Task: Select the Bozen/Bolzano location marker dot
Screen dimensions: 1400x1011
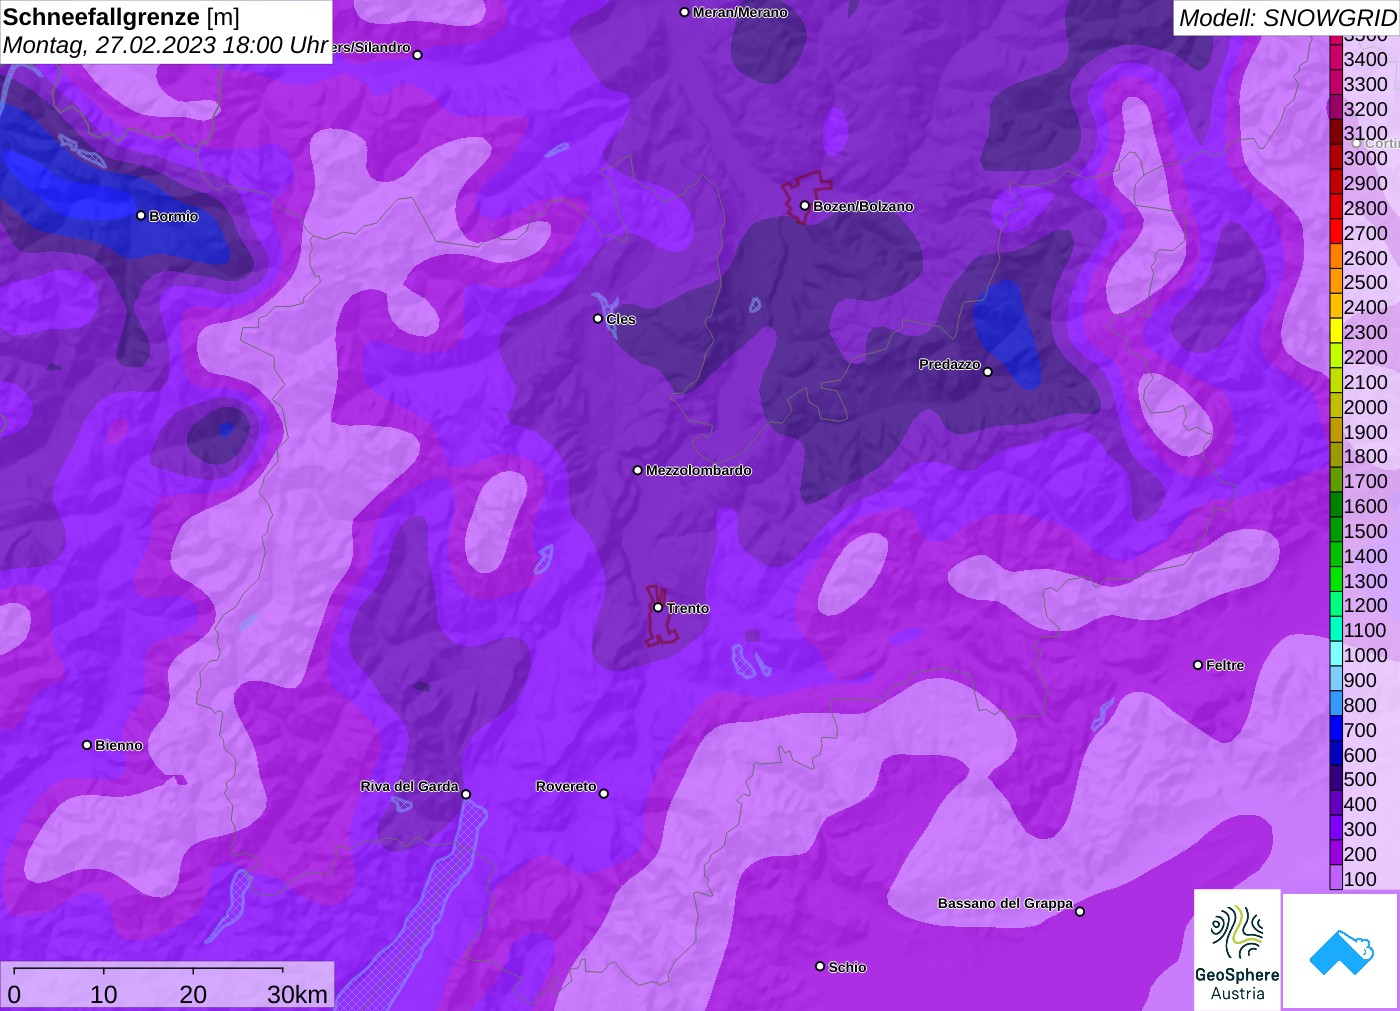Action: (805, 206)
